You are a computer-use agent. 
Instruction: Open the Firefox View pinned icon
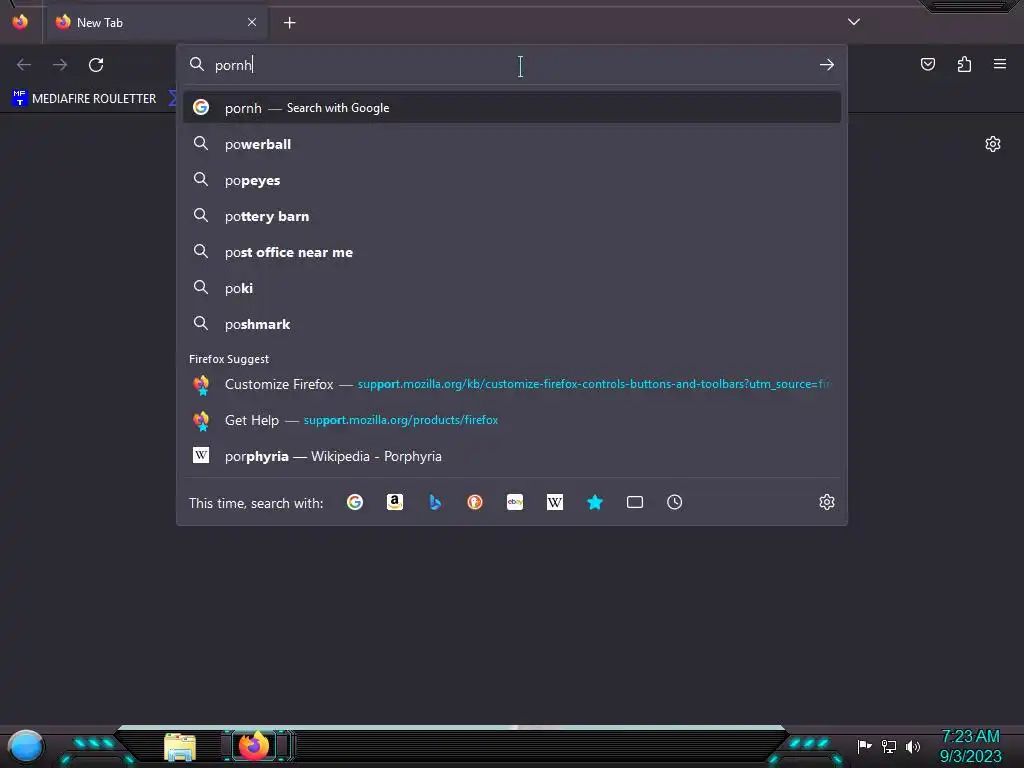click(x=20, y=22)
